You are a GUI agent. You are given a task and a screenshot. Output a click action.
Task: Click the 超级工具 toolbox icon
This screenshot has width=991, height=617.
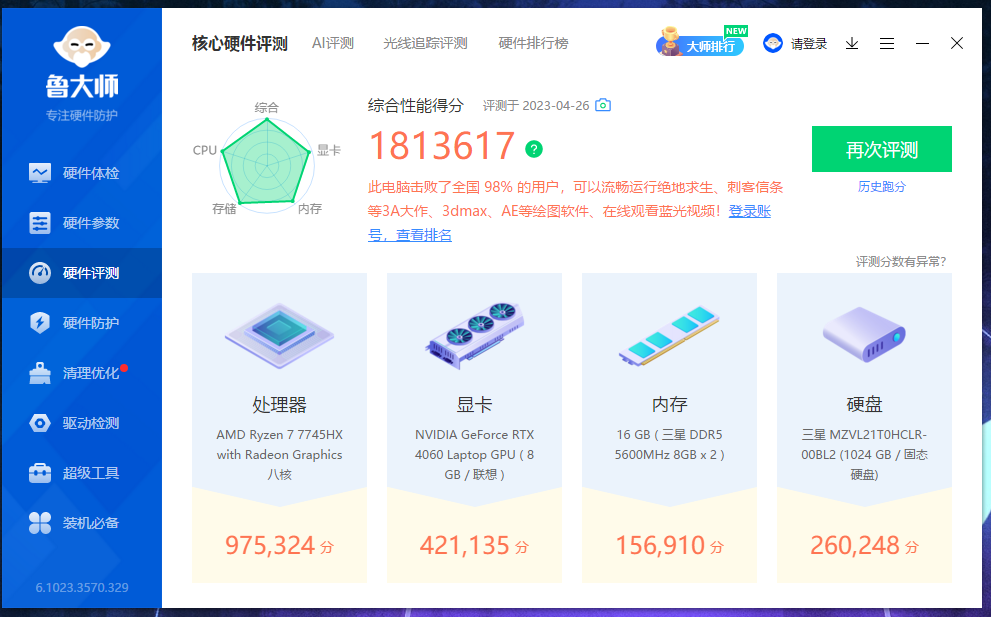point(40,473)
